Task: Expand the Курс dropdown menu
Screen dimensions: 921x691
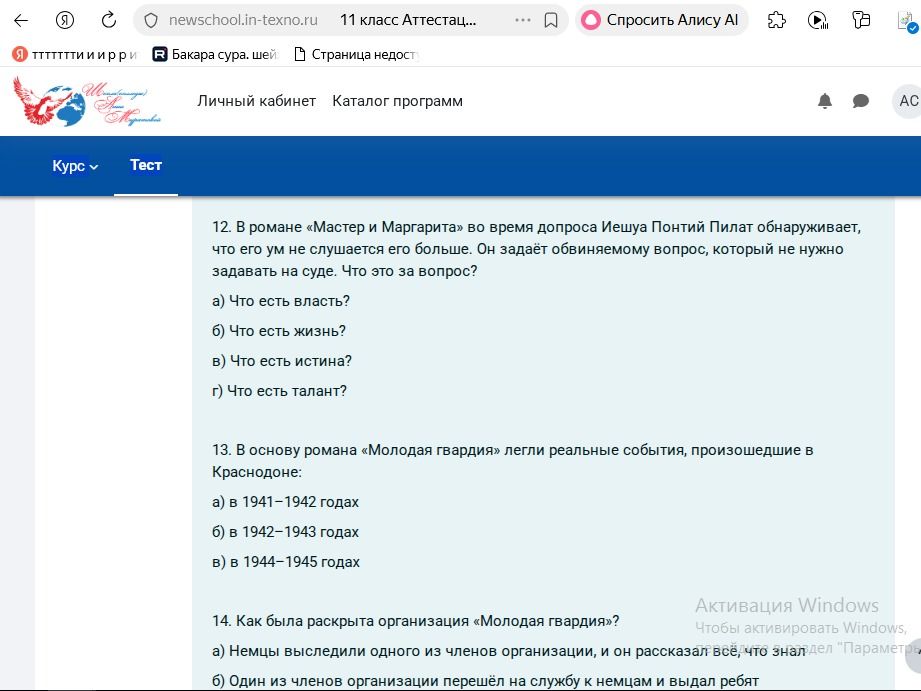Action: click(75, 166)
